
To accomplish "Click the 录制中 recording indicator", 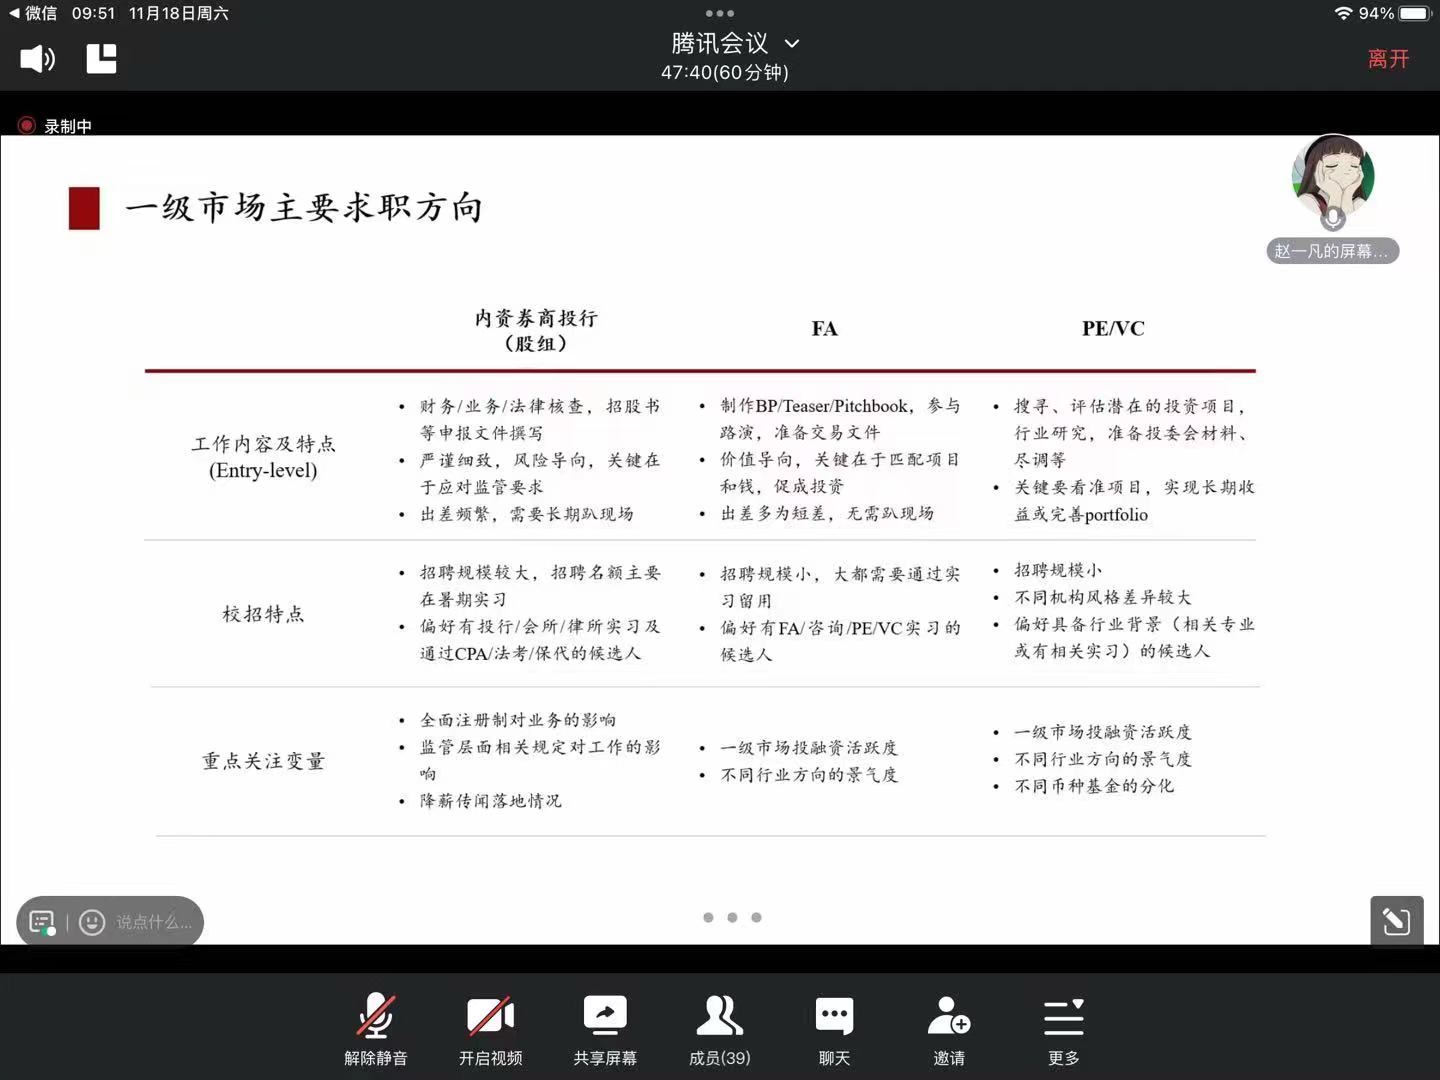I will [55, 126].
